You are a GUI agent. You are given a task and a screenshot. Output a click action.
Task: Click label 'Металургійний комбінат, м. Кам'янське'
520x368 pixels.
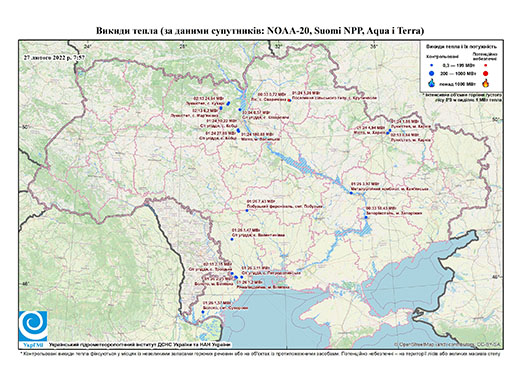click(x=390, y=189)
